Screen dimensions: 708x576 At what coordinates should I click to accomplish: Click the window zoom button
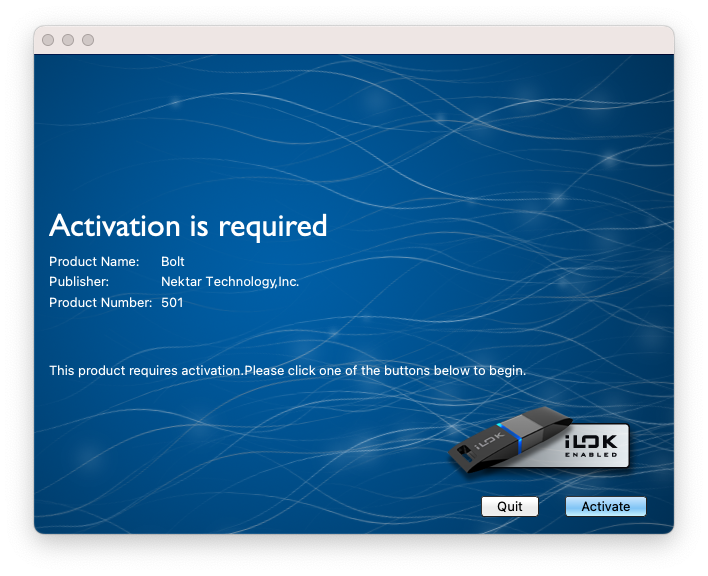pos(88,40)
